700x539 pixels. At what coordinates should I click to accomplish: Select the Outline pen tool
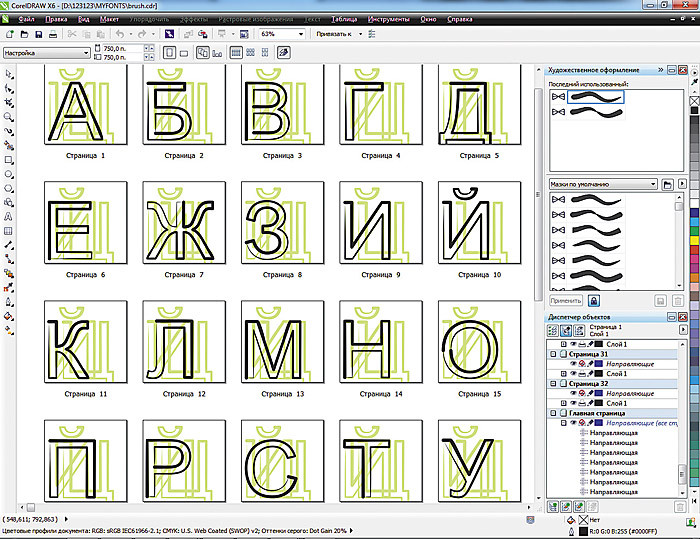point(9,302)
